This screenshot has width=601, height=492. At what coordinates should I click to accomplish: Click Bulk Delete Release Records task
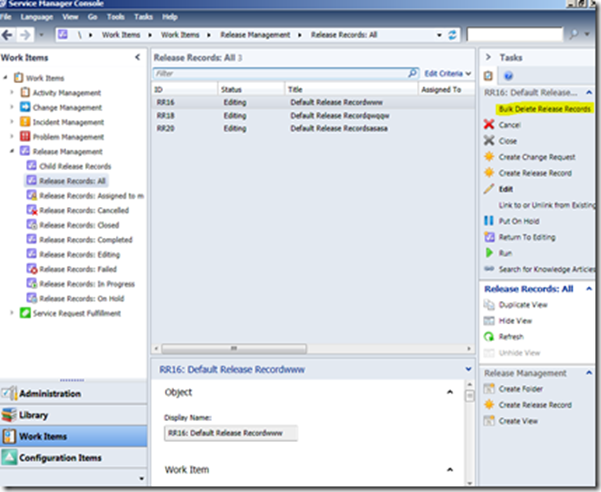point(544,109)
